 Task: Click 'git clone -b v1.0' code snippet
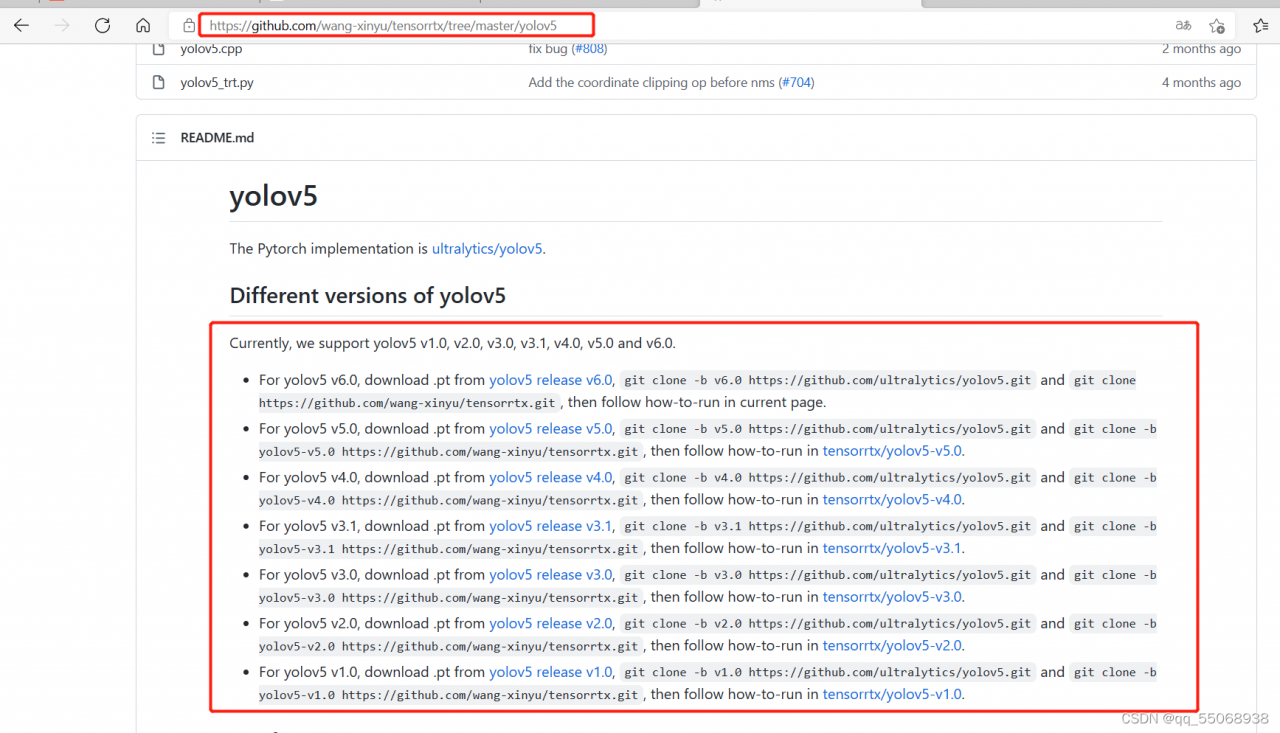828,672
